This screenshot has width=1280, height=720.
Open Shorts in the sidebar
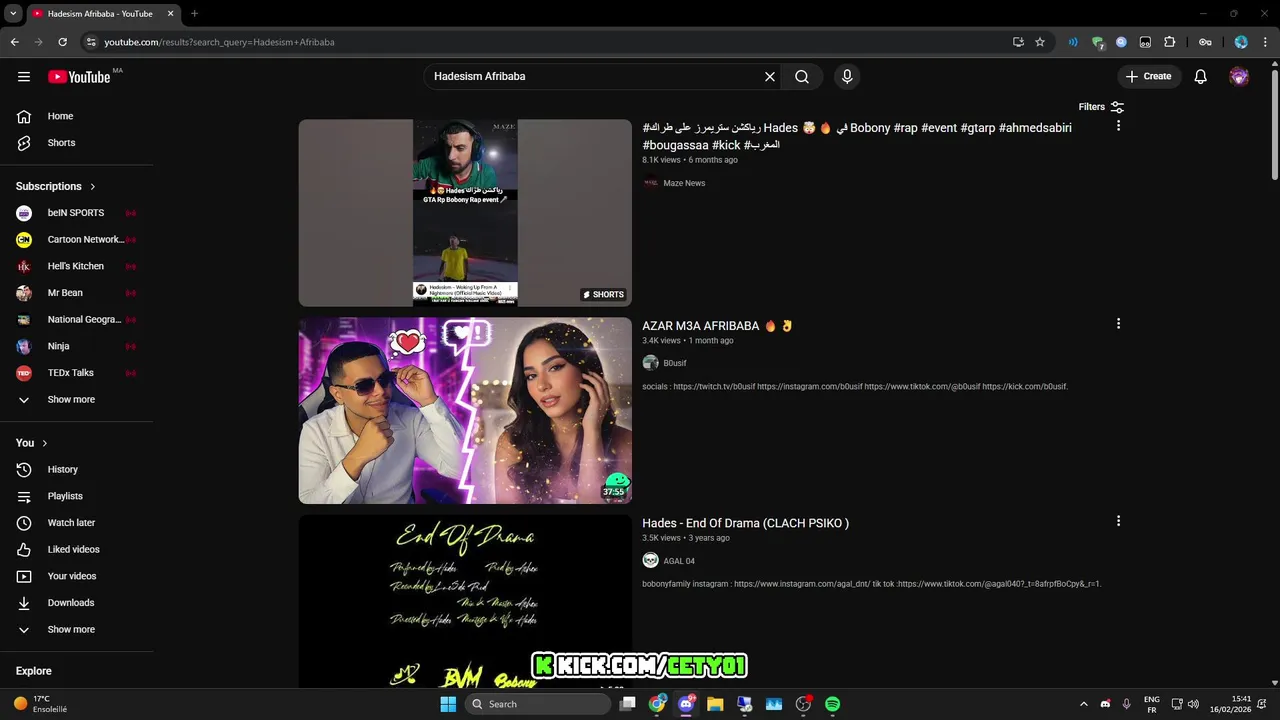point(76,143)
